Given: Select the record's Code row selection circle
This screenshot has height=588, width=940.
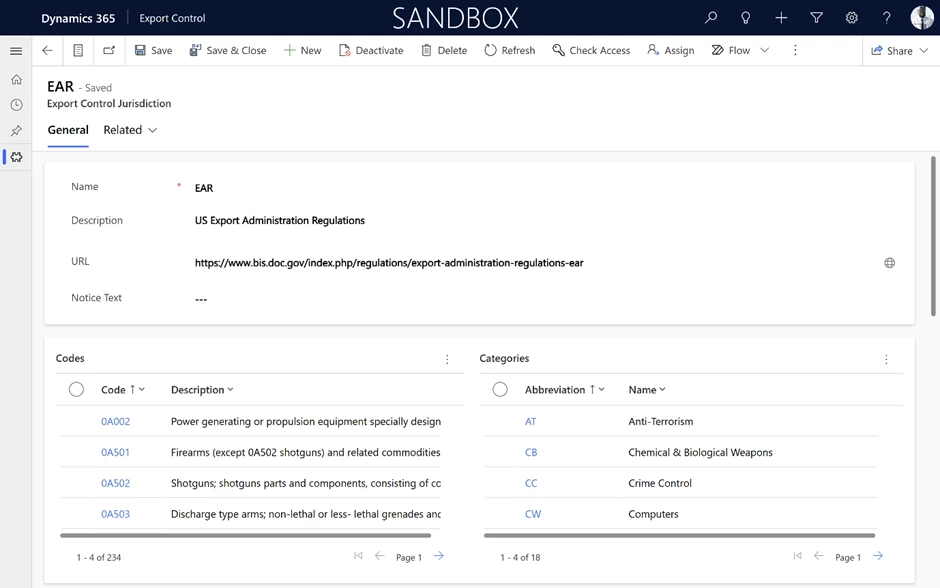Looking at the screenshot, I should pyautogui.click(x=76, y=389).
